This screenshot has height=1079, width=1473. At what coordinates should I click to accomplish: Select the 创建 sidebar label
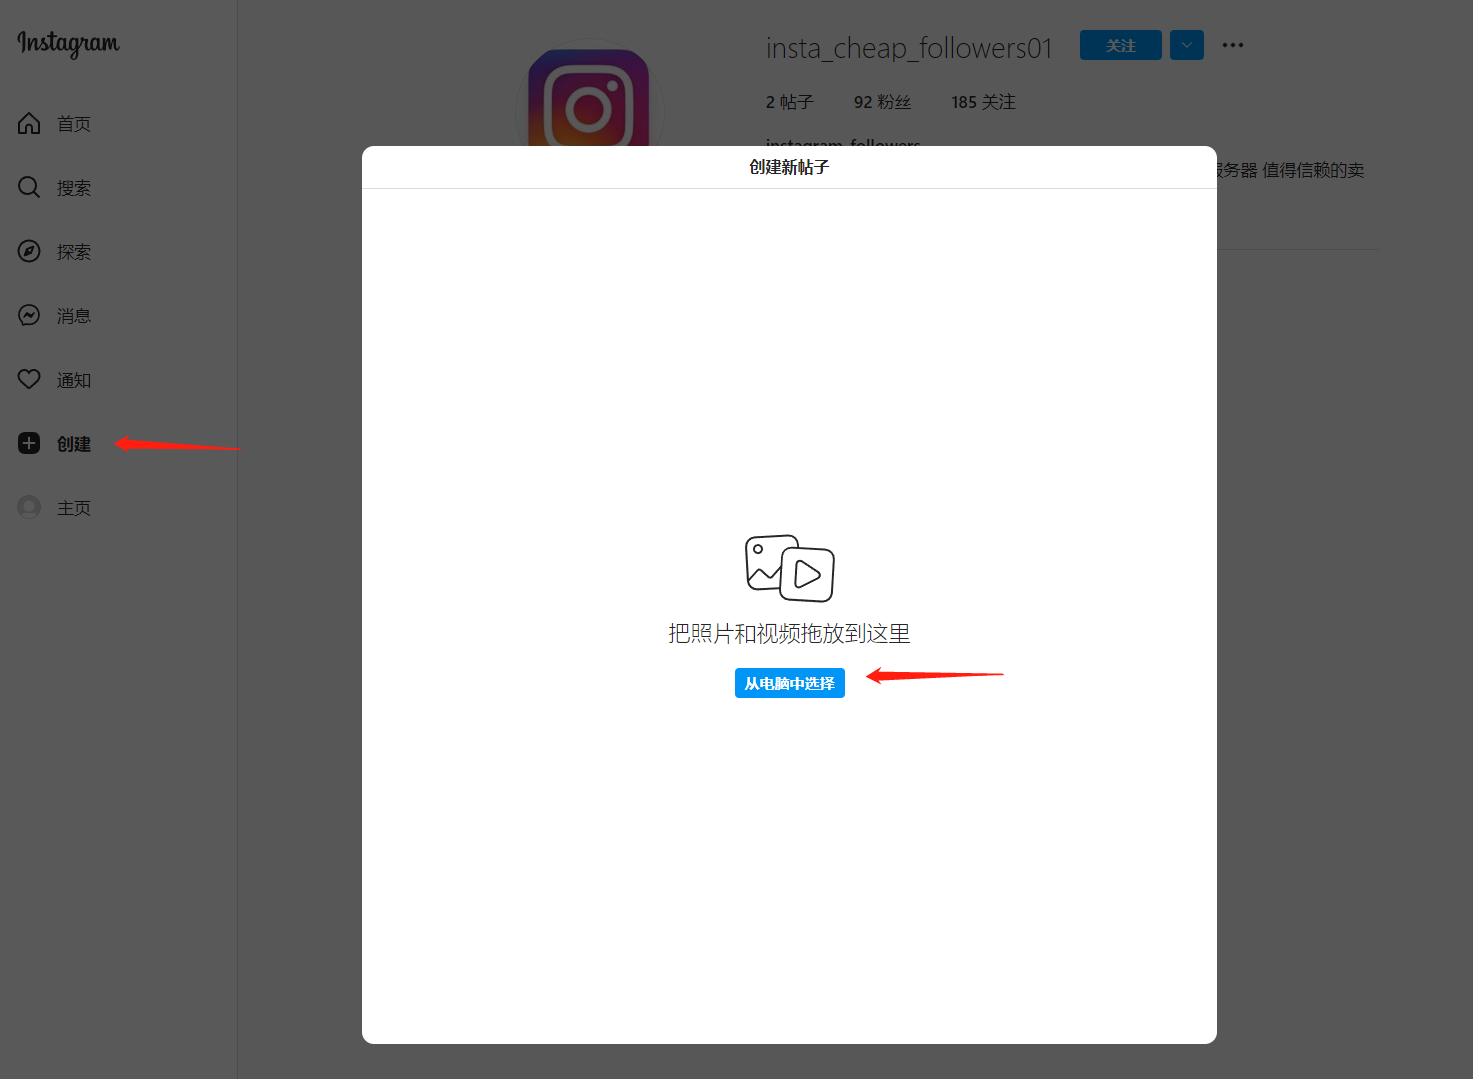click(x=74, y=444)
